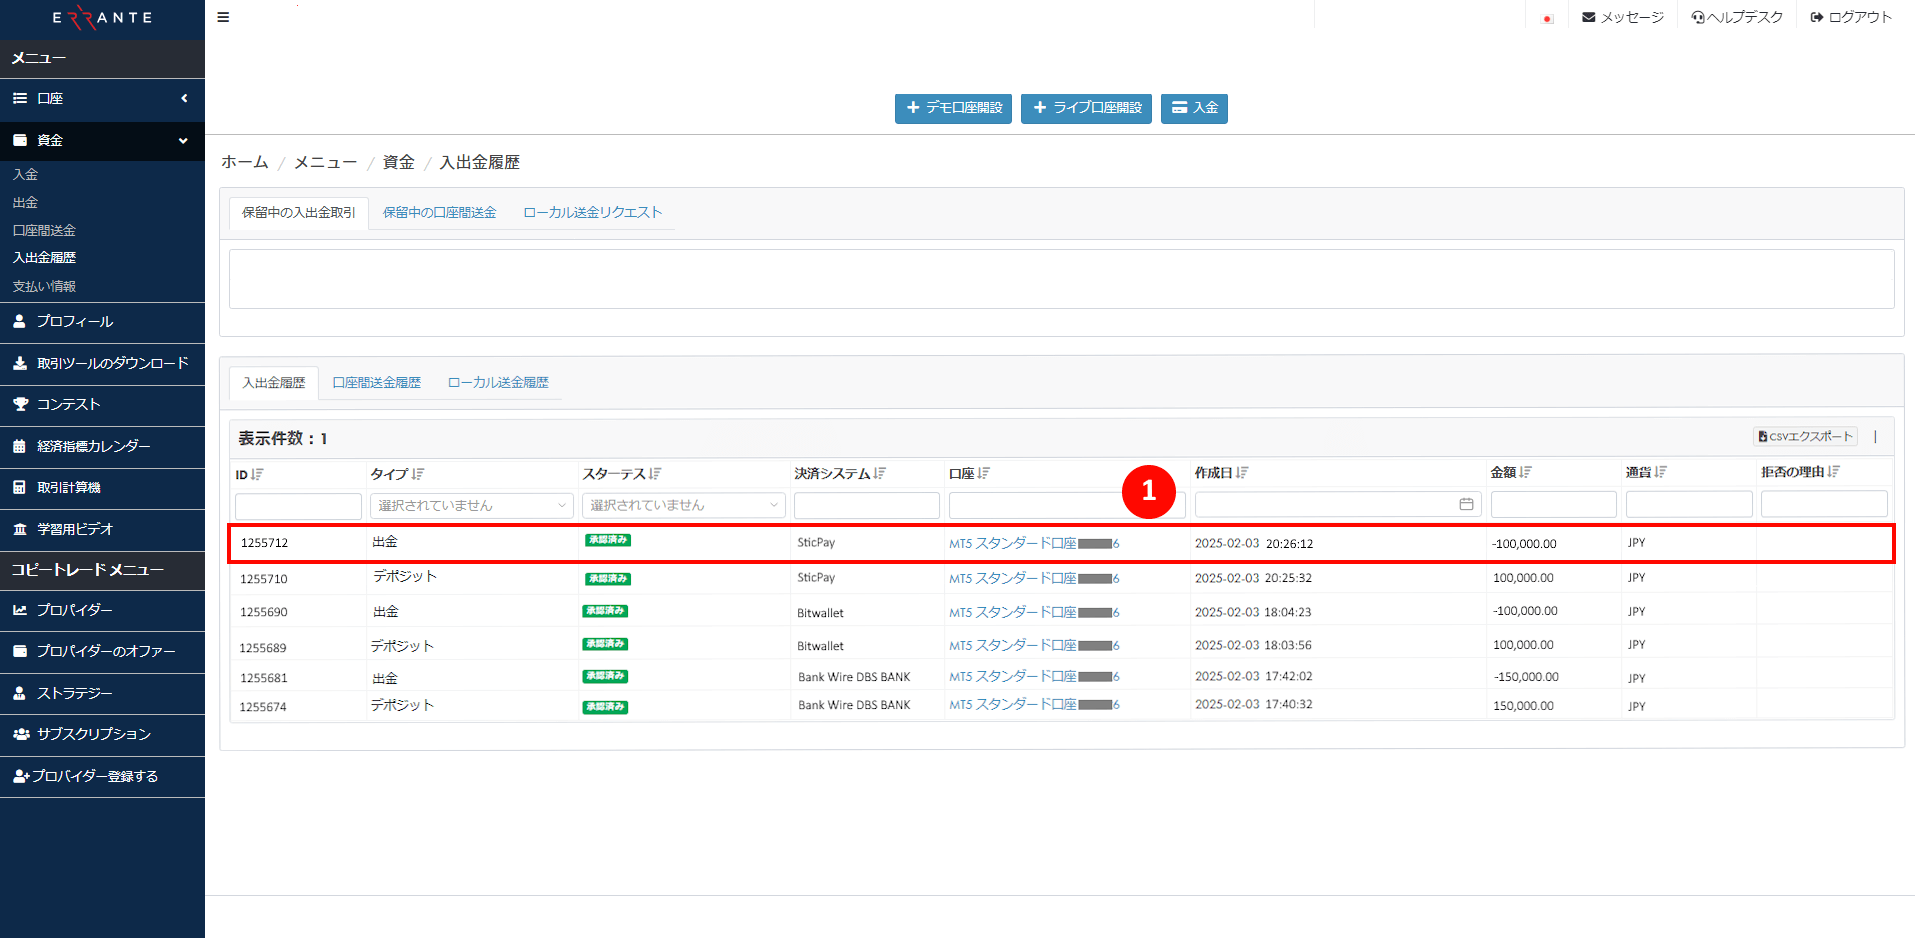Screen dimensions: 1915x938
Task: Expand the ステータス filter dropdown
Action: coord(682,505)
